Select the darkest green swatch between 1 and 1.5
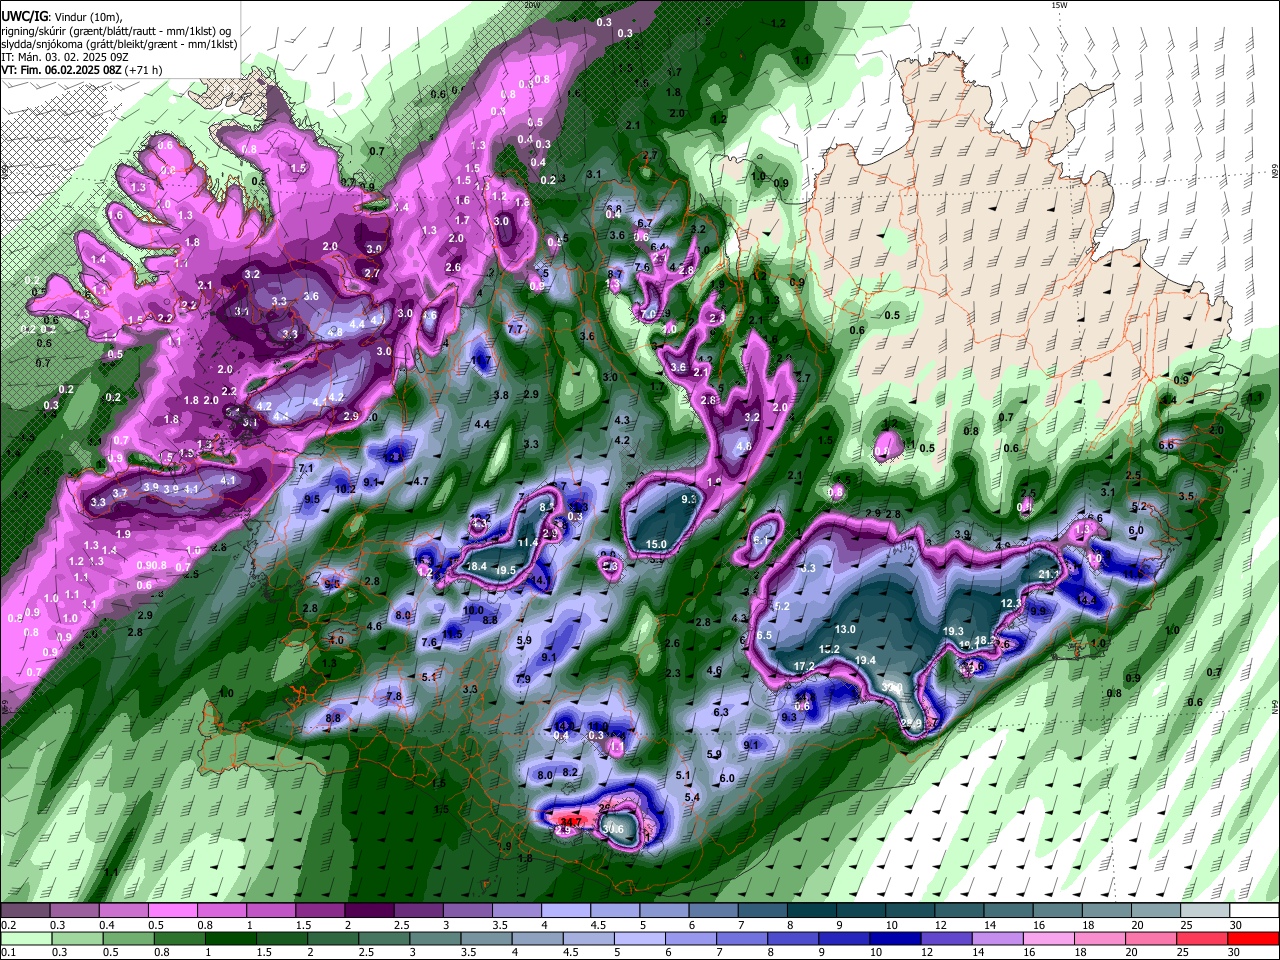The image size is (1280, 960). (x=231, y=938)
